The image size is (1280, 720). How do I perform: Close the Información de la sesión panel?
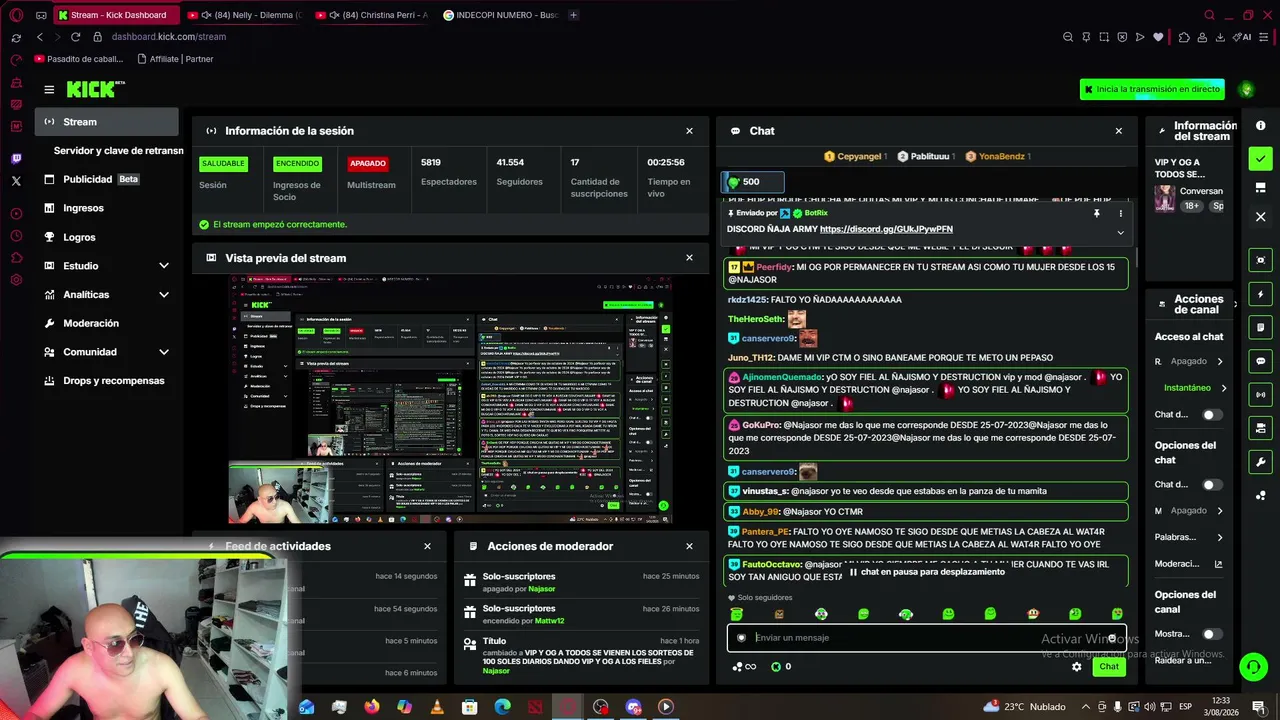pos(689,131)
